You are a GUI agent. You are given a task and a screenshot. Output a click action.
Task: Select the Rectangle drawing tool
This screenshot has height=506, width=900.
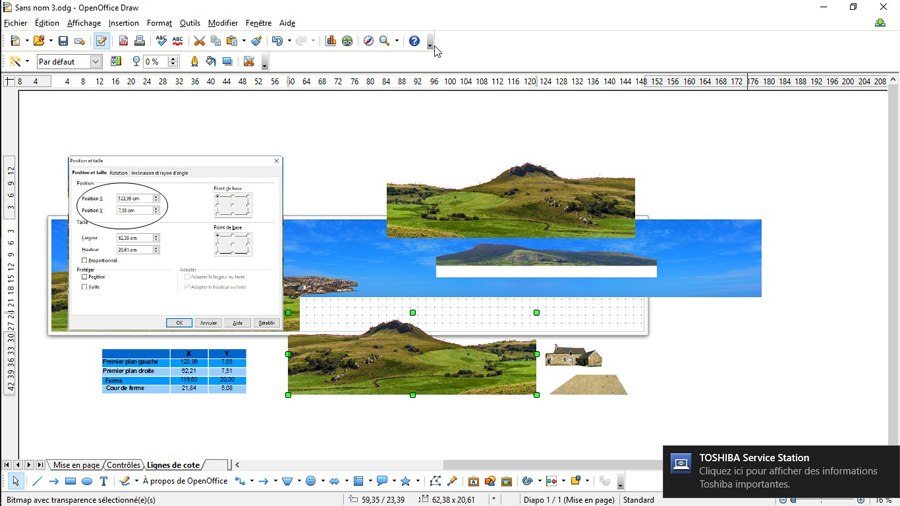[x=70, y=481]
